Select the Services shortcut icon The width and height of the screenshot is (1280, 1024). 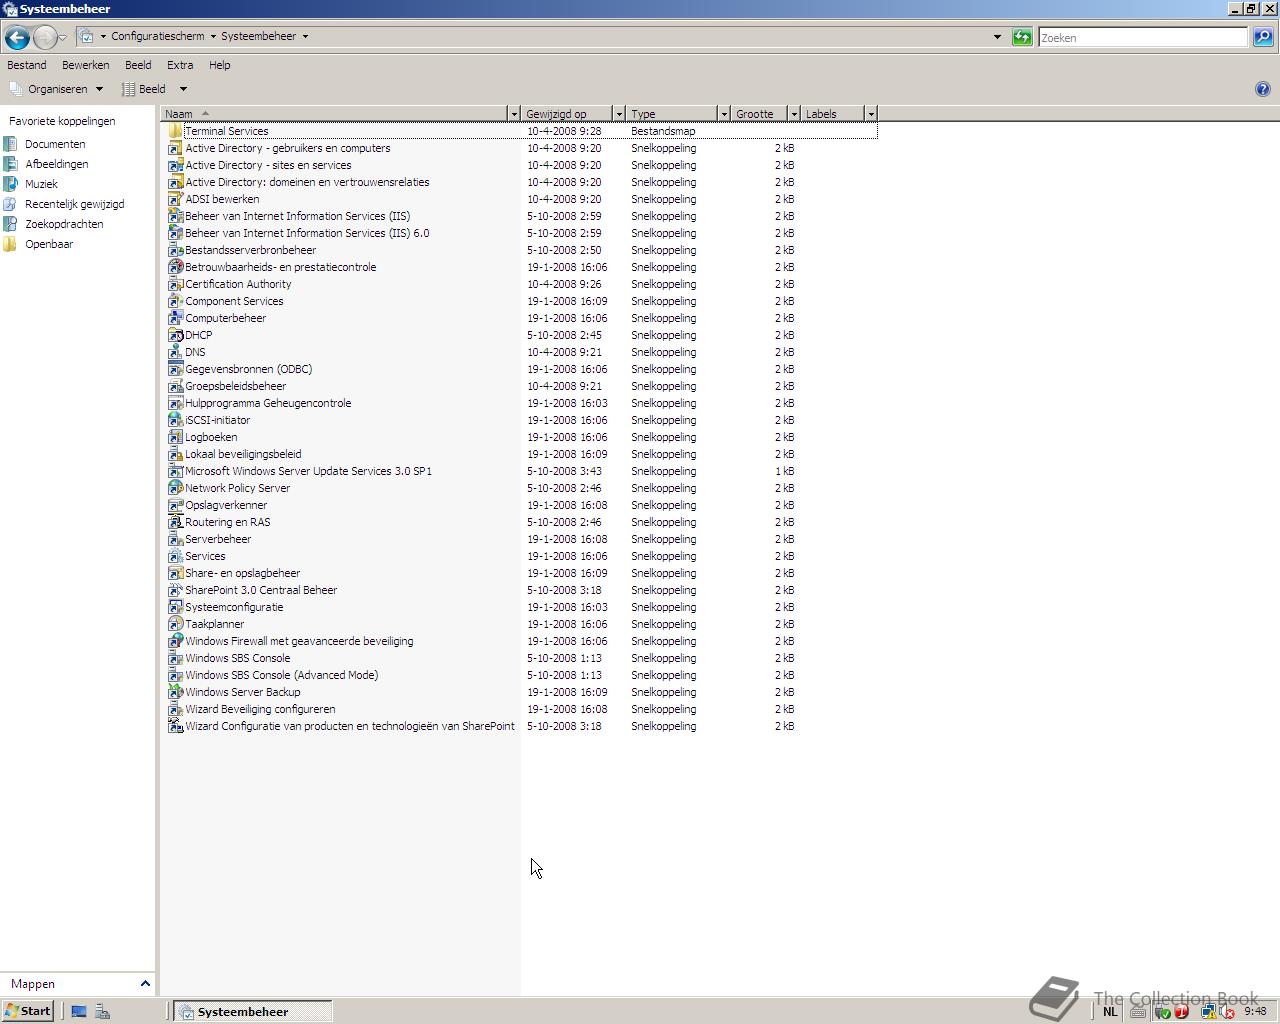pyautogui.click(x=175, y=556)
